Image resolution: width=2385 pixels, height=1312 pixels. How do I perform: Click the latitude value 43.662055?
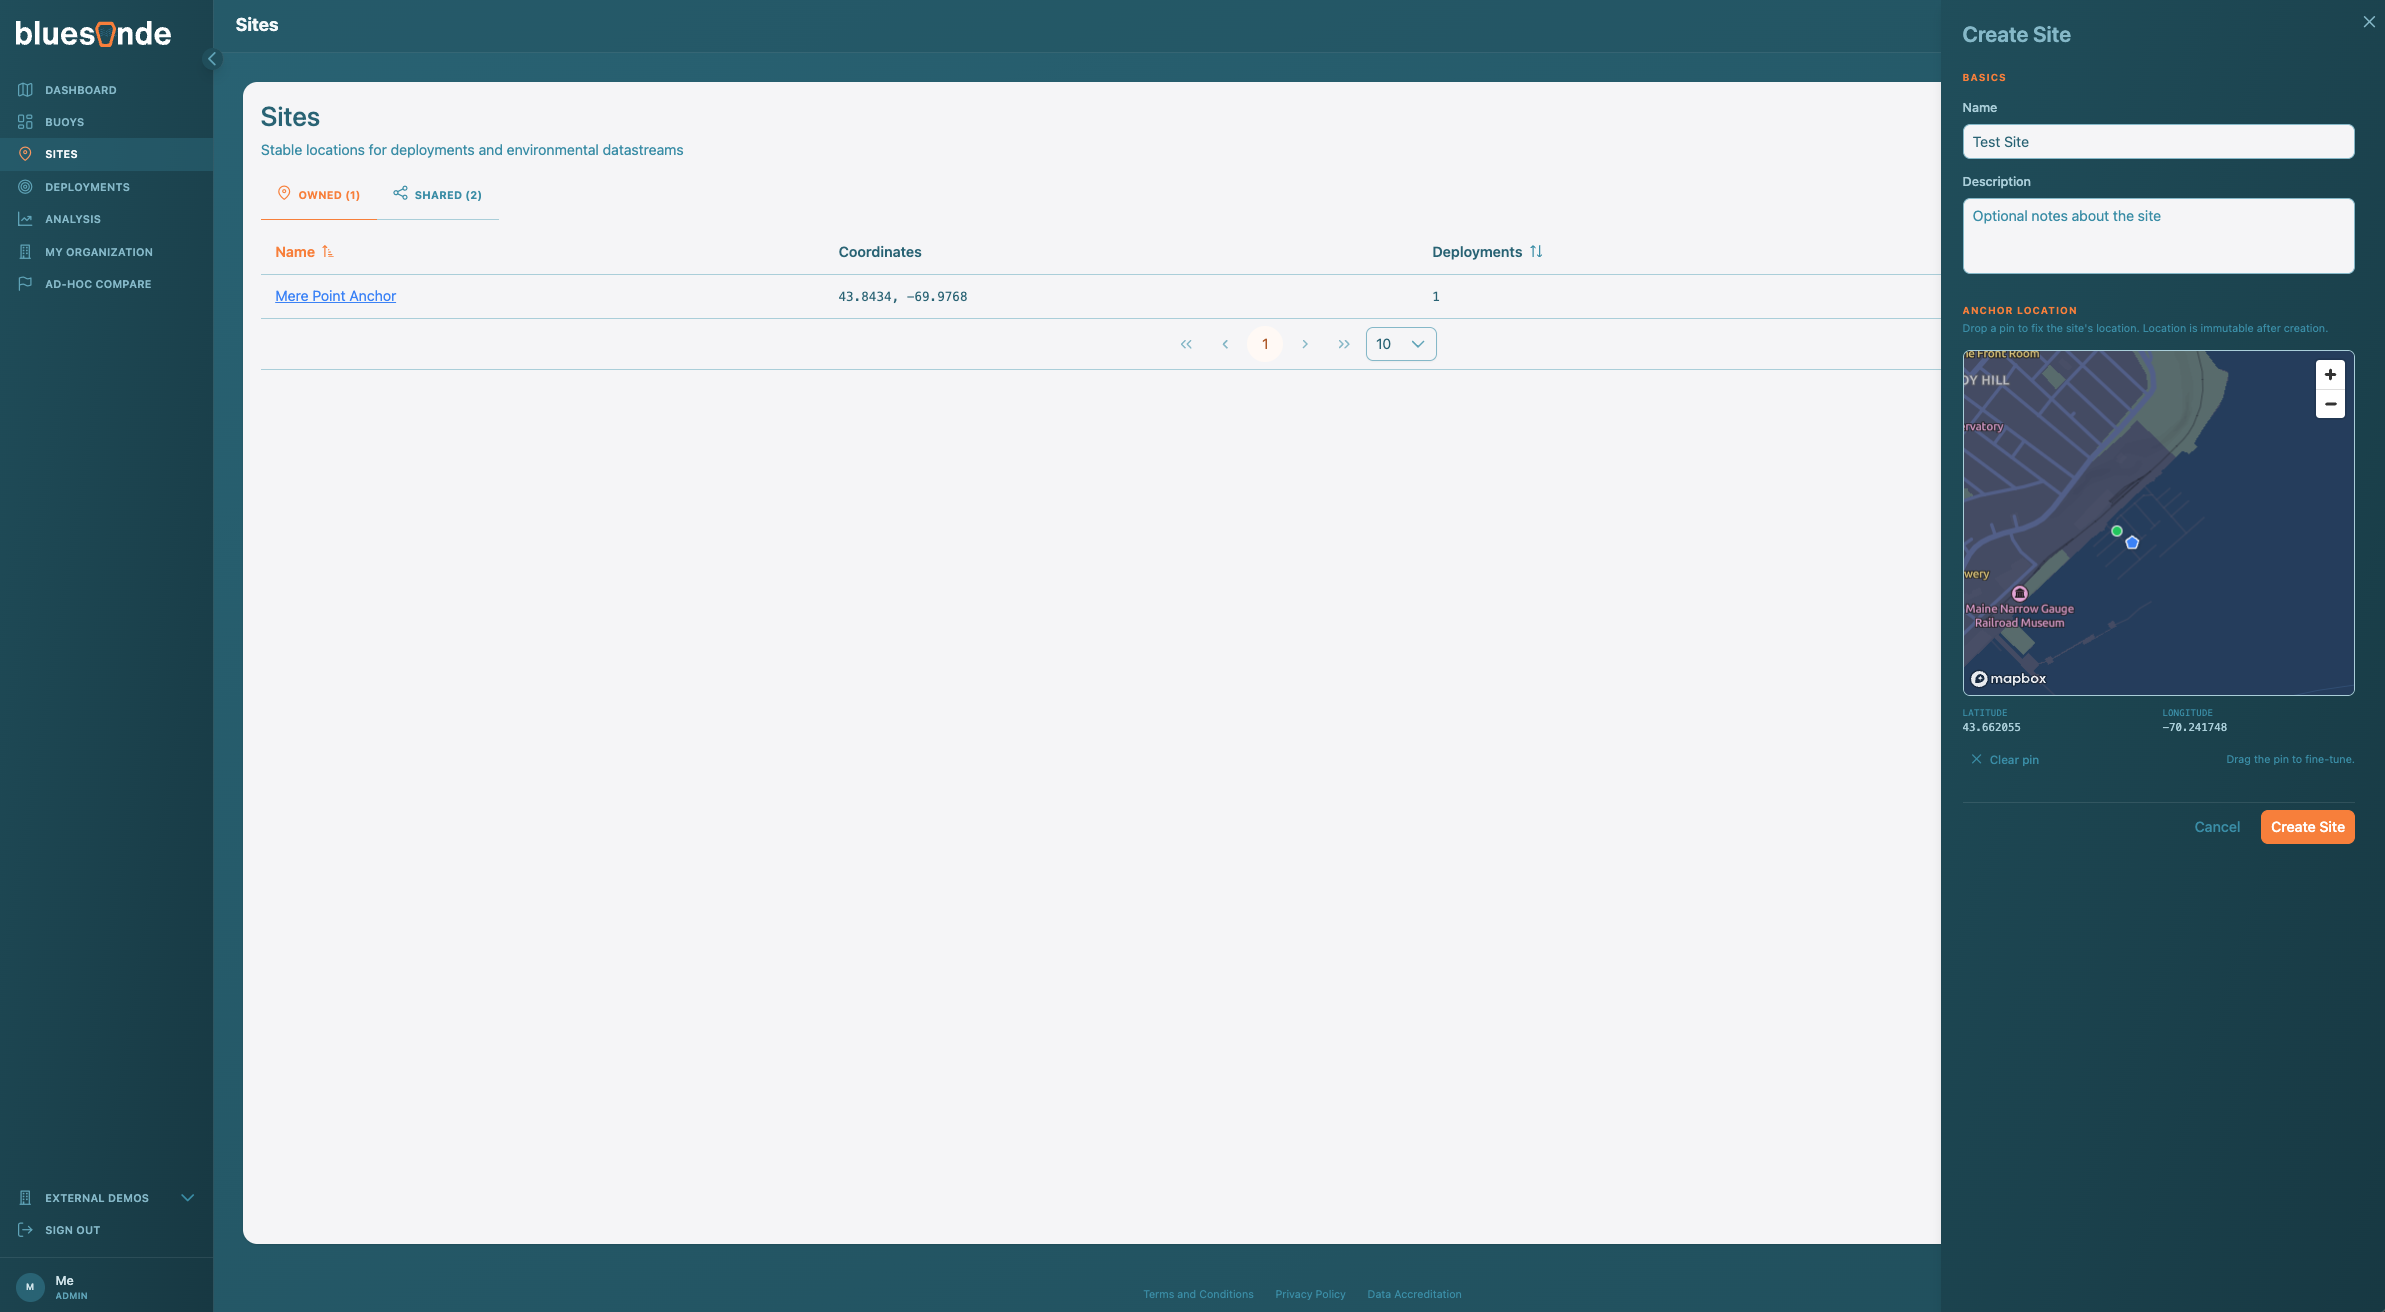pos(1991,728)
